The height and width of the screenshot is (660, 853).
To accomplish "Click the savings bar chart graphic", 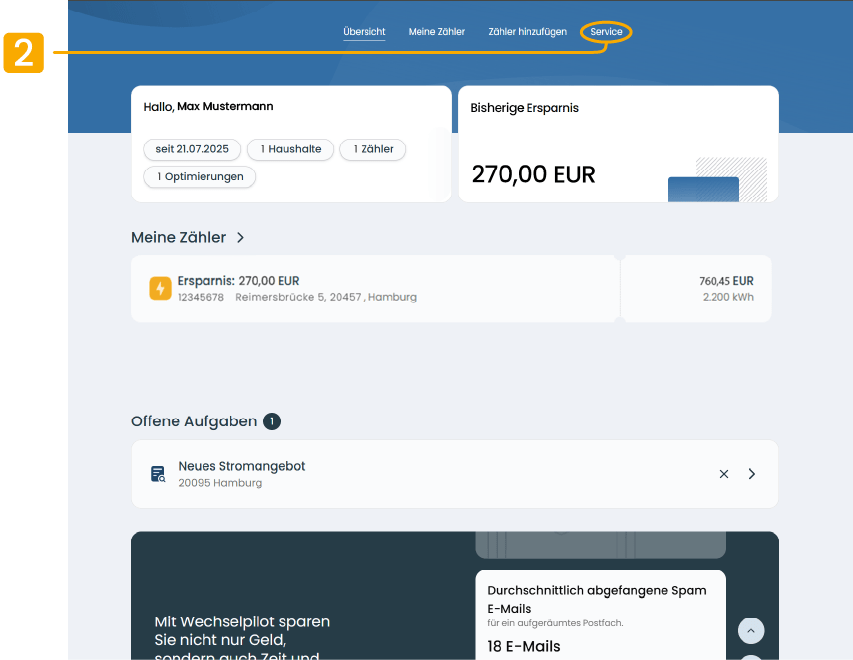I will [x=716, y=180].
